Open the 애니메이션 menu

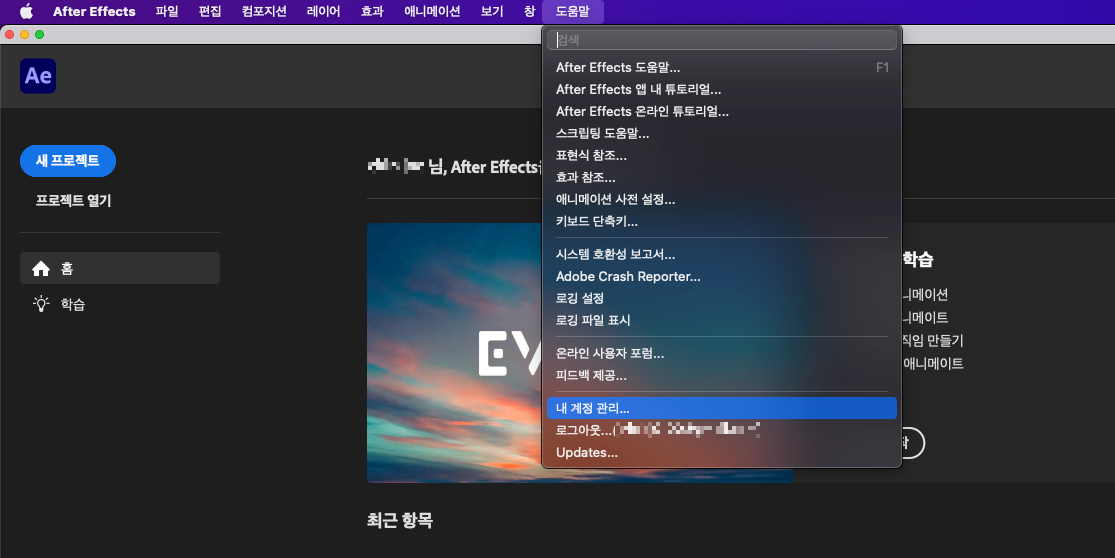pyautogui.click(x=432, y=11)
